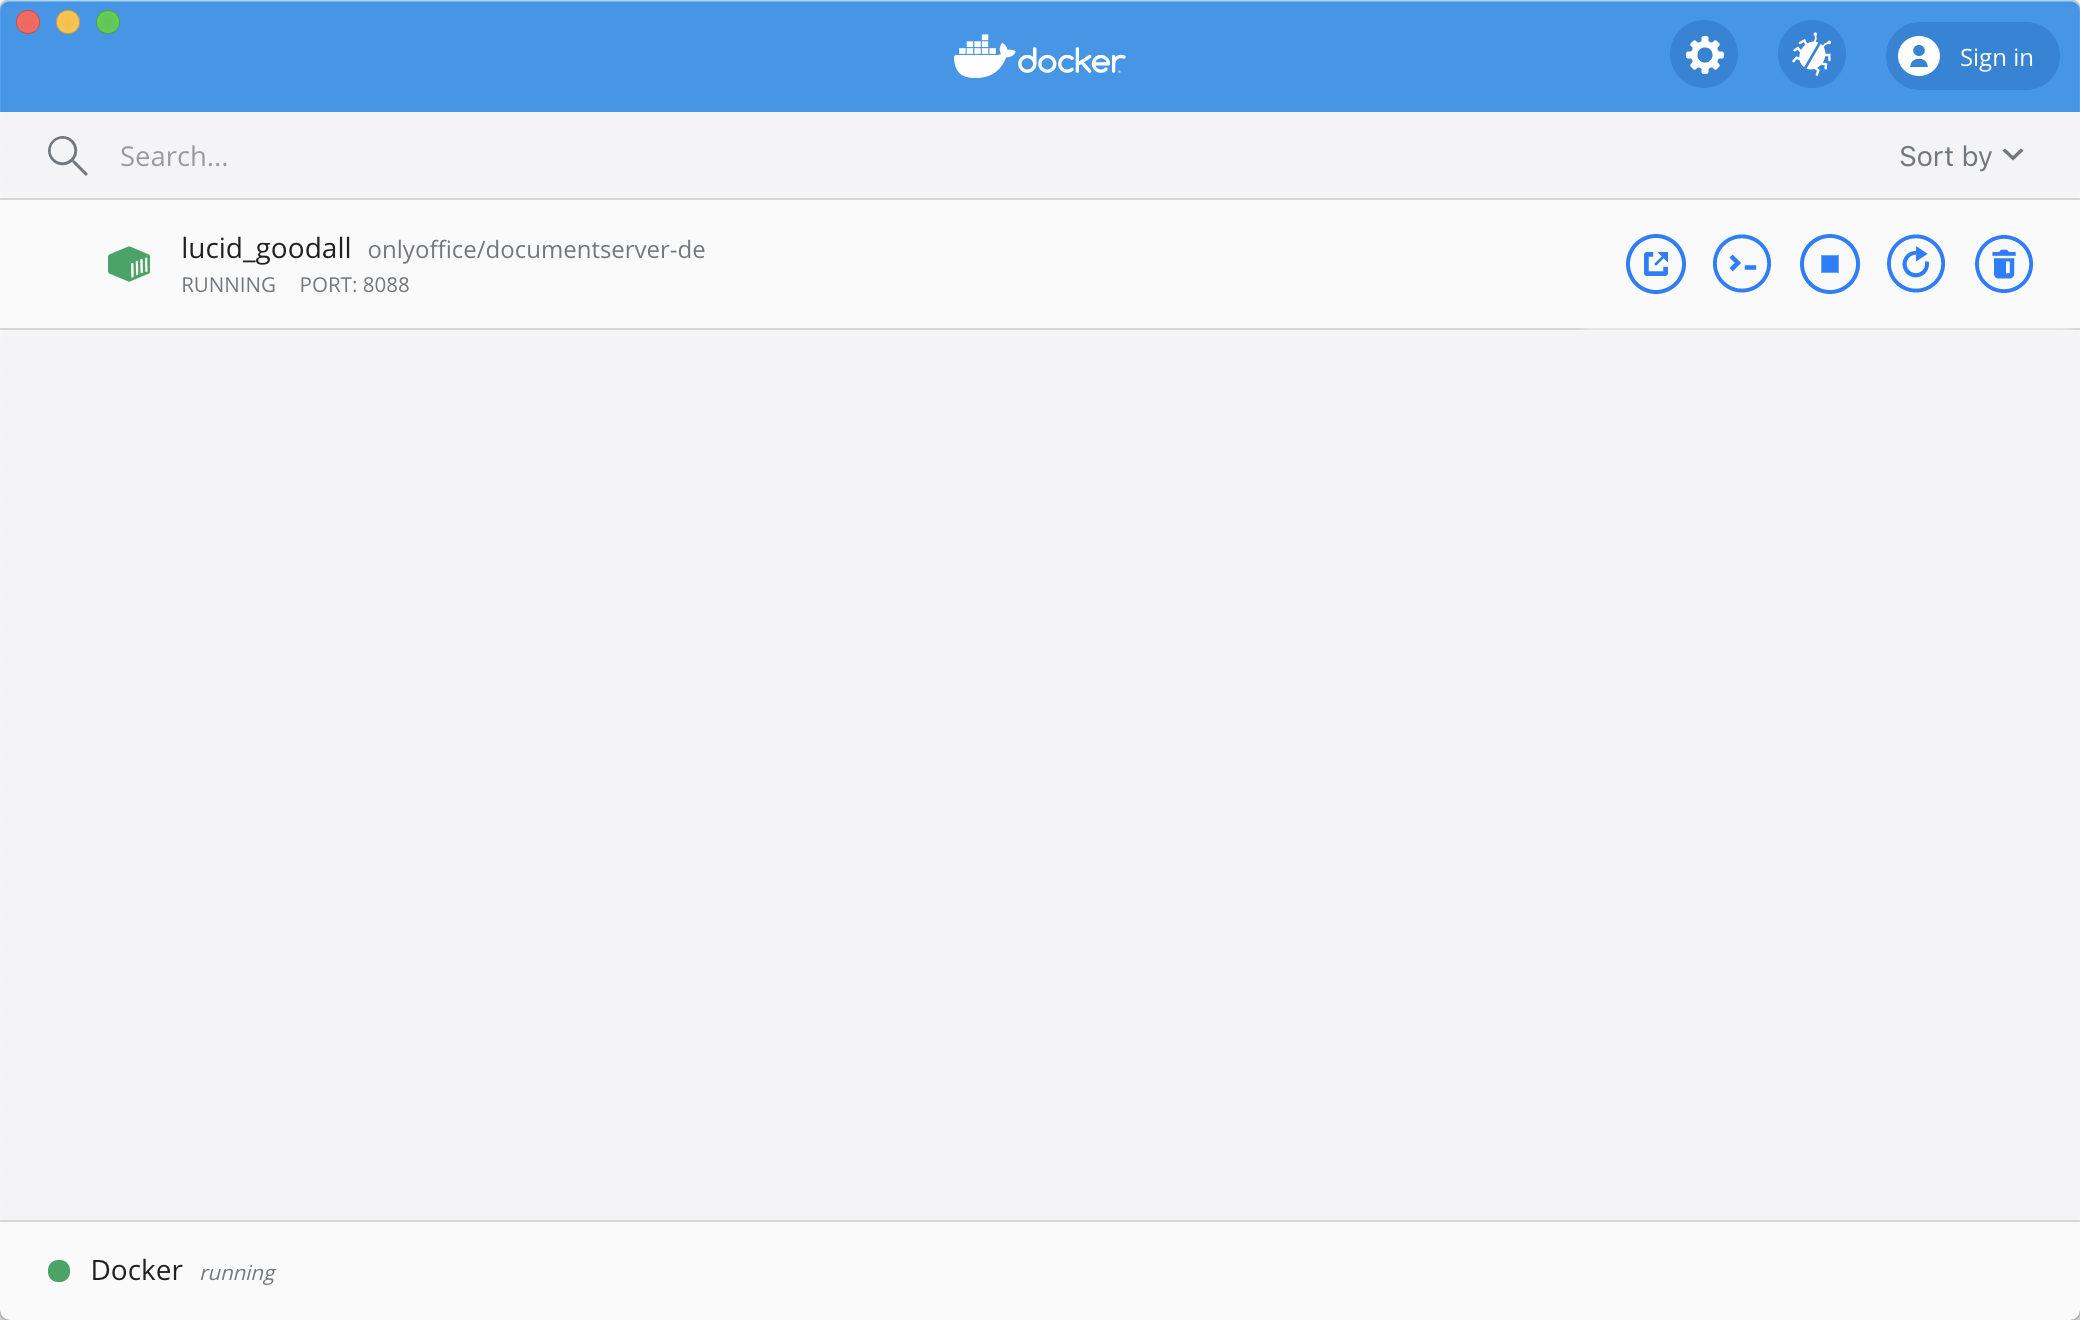Open the troubleshoot bug icon

pyautogui.click(x=1811, y=55)
